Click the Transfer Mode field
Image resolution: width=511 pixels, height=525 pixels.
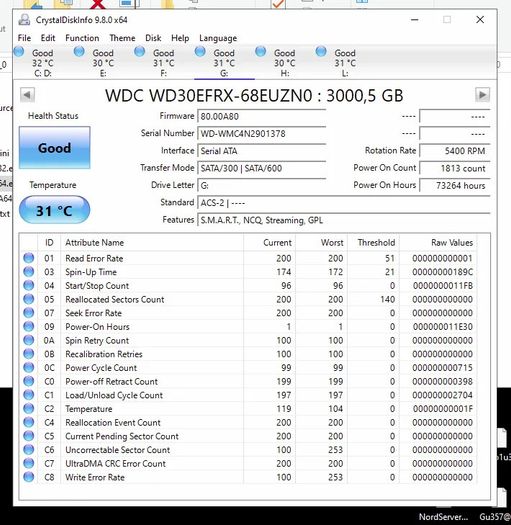click(x=262, y=168)
